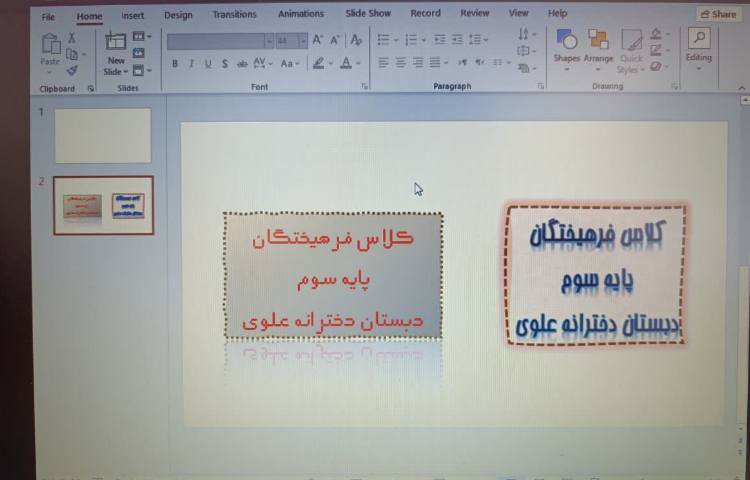Image resolution: width=750 pixels, height=480 pixels.
Task: Open Align Text options
Action: tap(526, 51)
